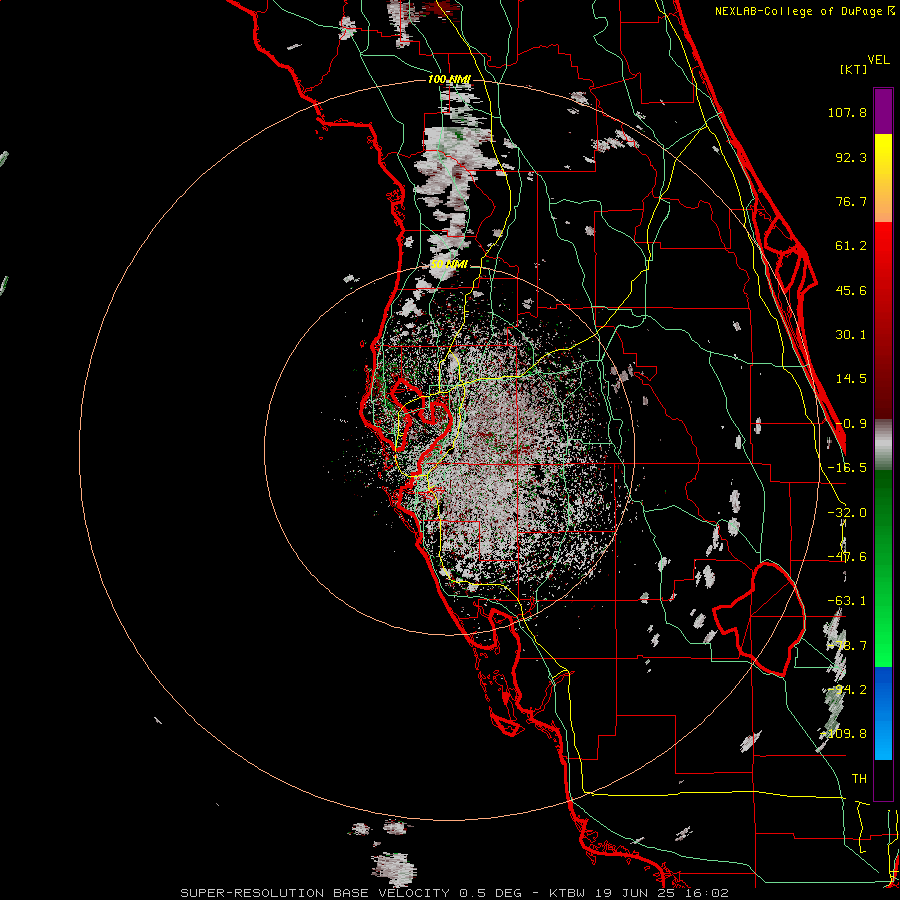Viewport: 900px width, 900px height.
Task: Select the -0.9 scale value
Action: (851, 424)
